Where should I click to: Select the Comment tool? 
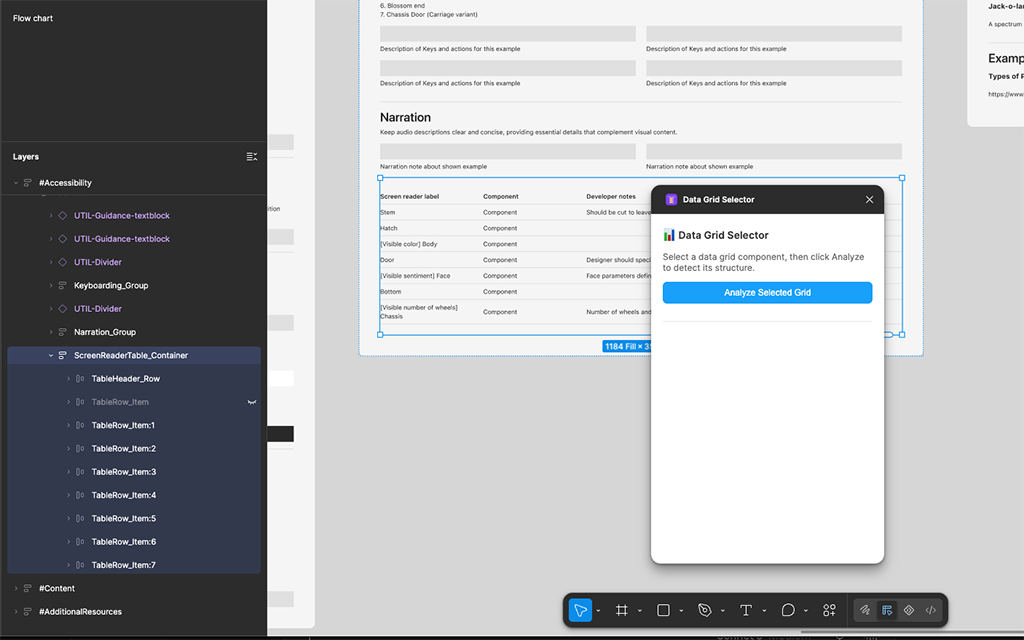[x=788, y=610]
